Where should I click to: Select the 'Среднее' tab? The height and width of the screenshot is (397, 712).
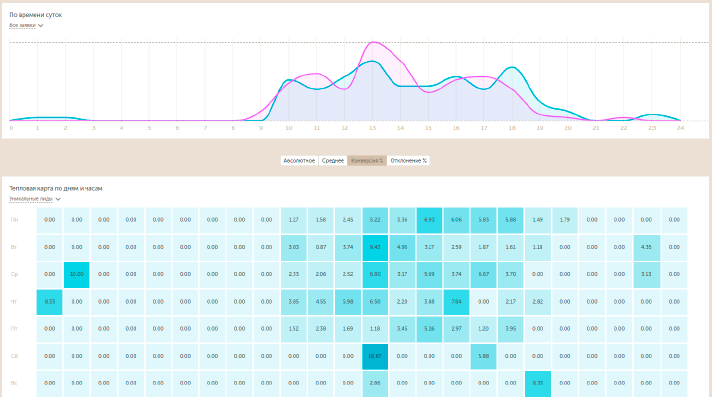click(333, 160)
